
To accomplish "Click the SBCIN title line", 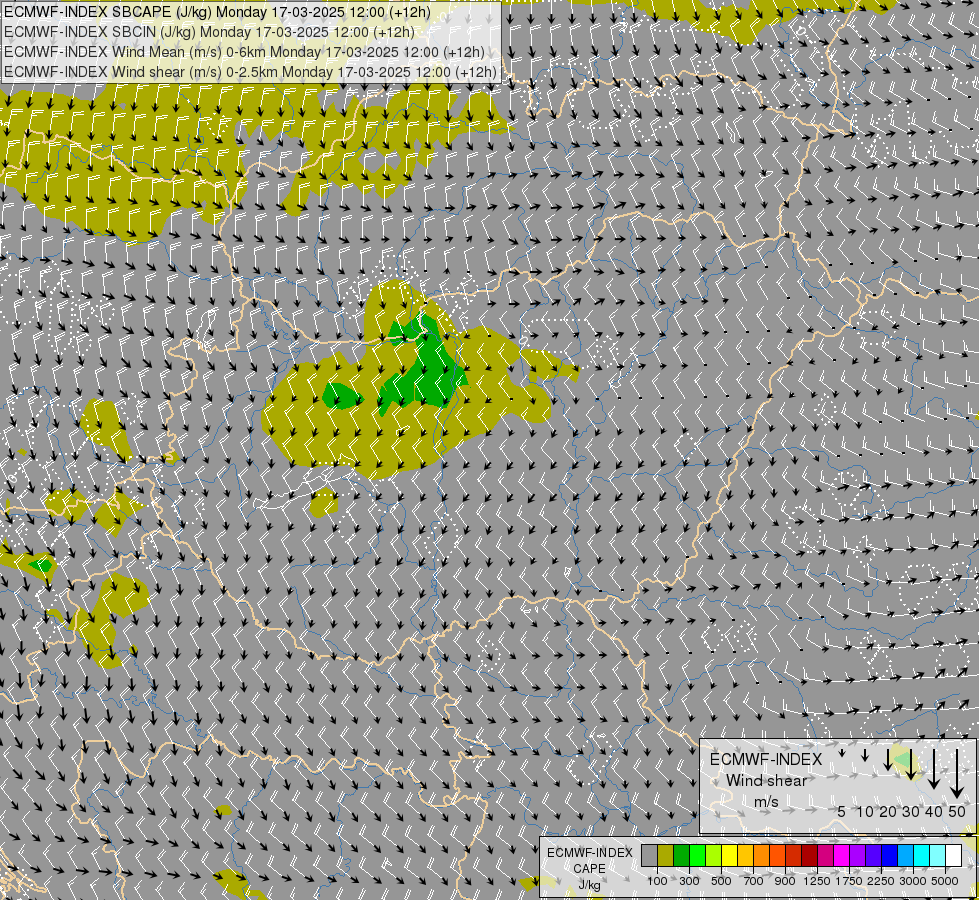I will (x=209, y=32).
